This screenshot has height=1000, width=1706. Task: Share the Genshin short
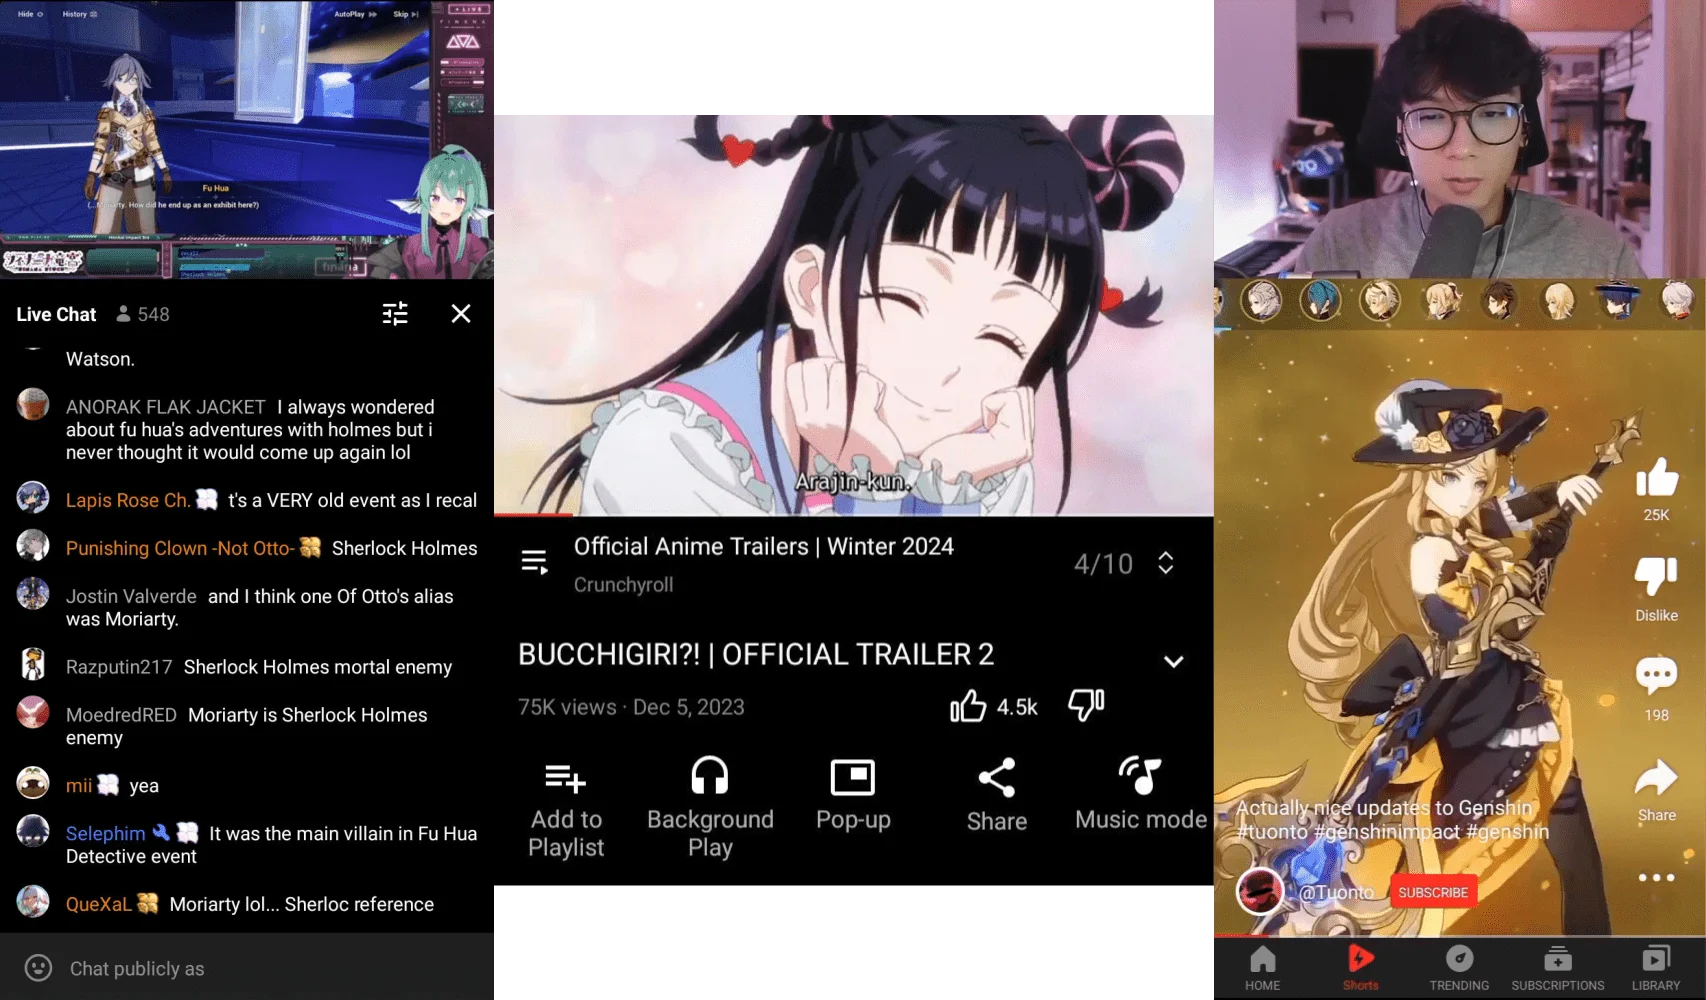(x=1656, y=779)
